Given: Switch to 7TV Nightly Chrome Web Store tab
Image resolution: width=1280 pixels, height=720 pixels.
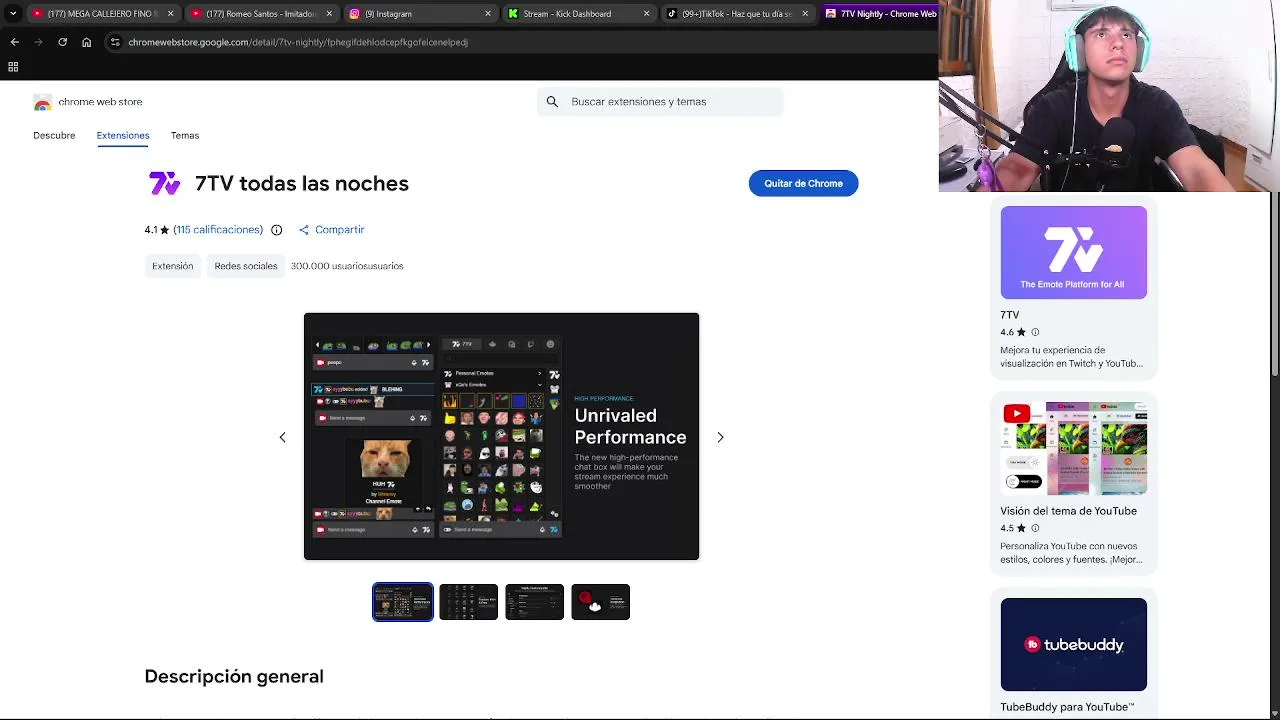Looking at the screenshot, I should [x=880, y=14].
